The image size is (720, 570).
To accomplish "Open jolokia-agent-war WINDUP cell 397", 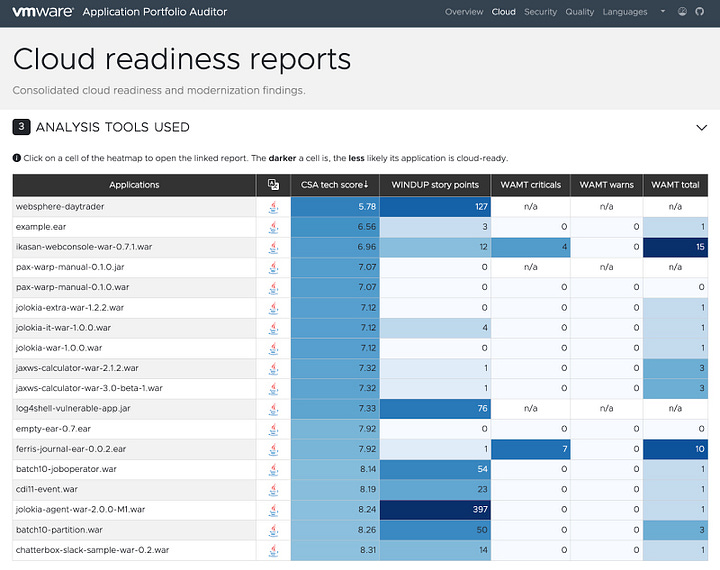I will point(435,509).
